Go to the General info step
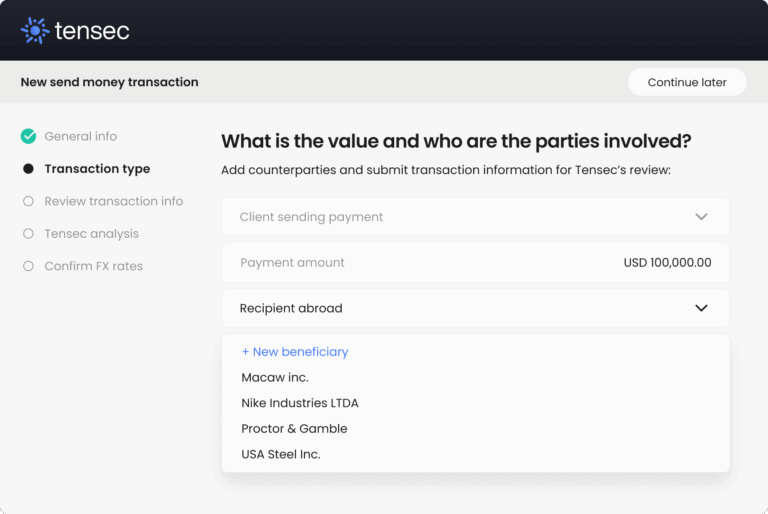The image size is (768, 514). tap(80, 136)
